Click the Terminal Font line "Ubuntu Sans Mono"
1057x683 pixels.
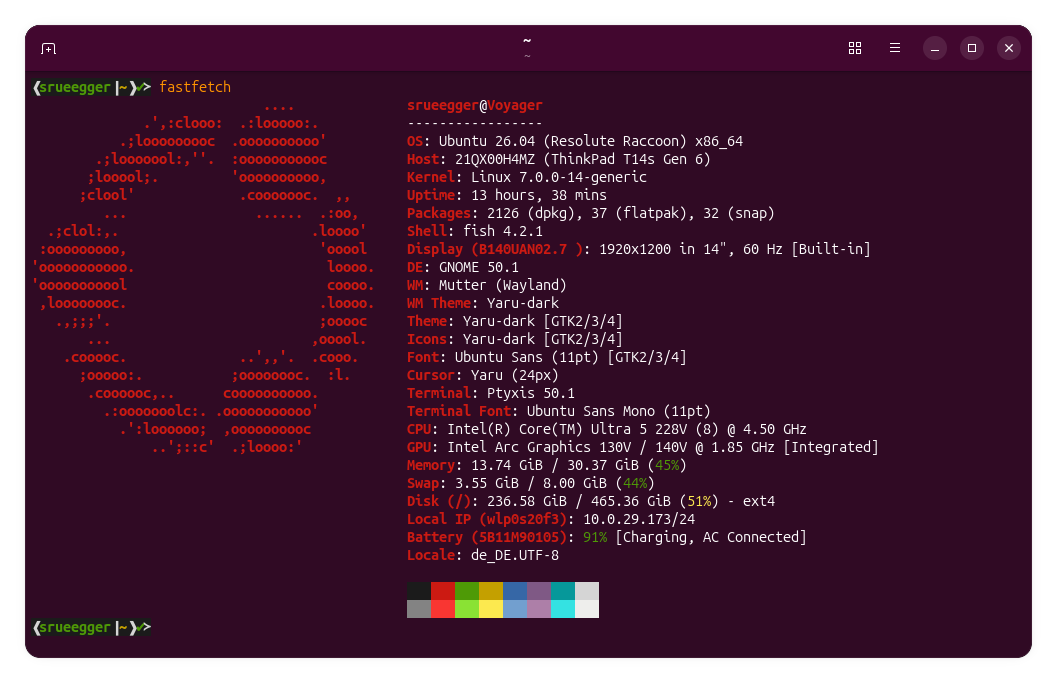click(591, 411)
